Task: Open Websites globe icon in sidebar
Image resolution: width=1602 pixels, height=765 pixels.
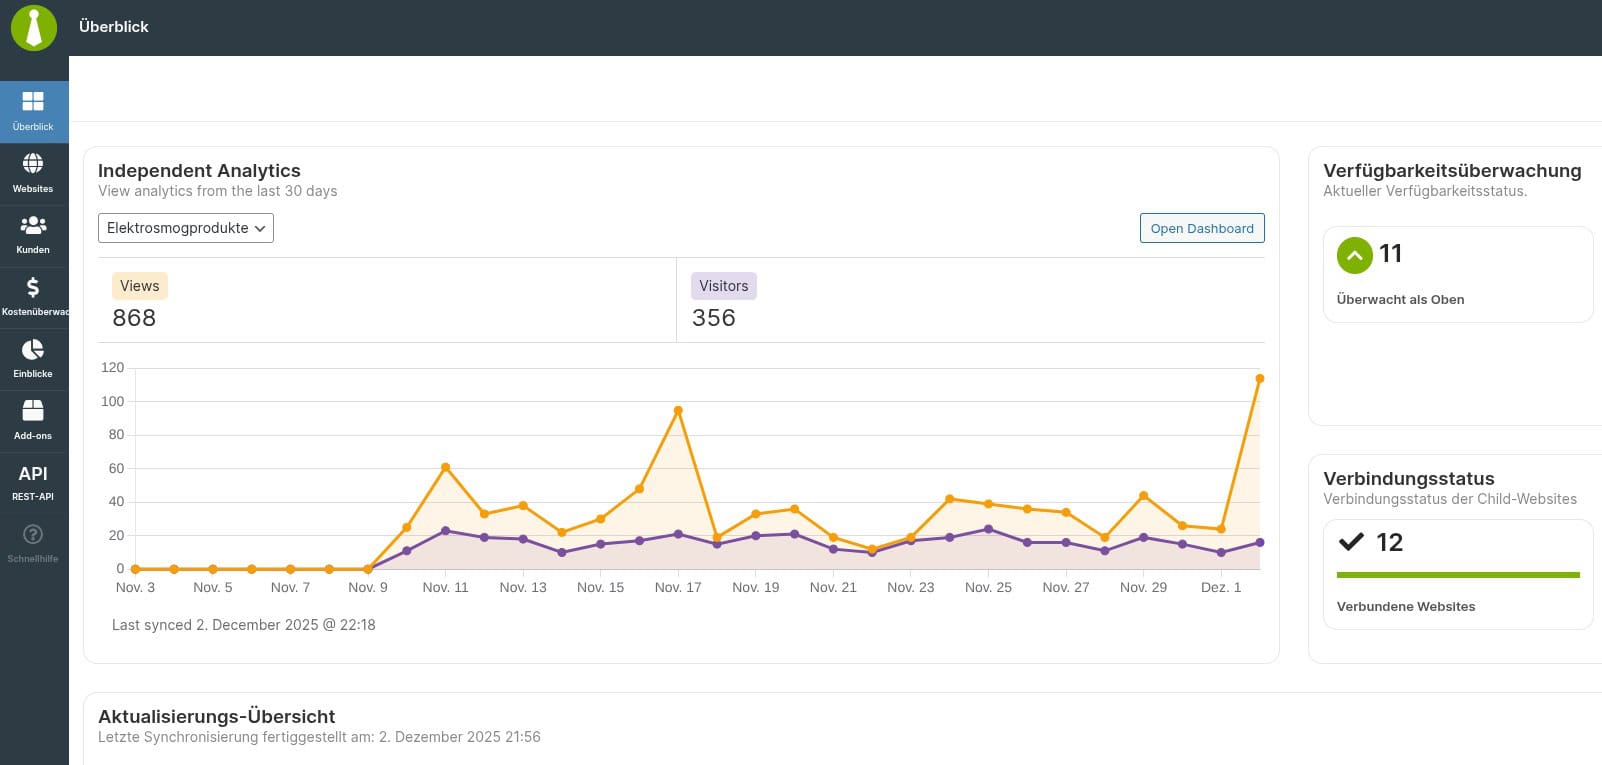Action: click(x=33, y=163)
